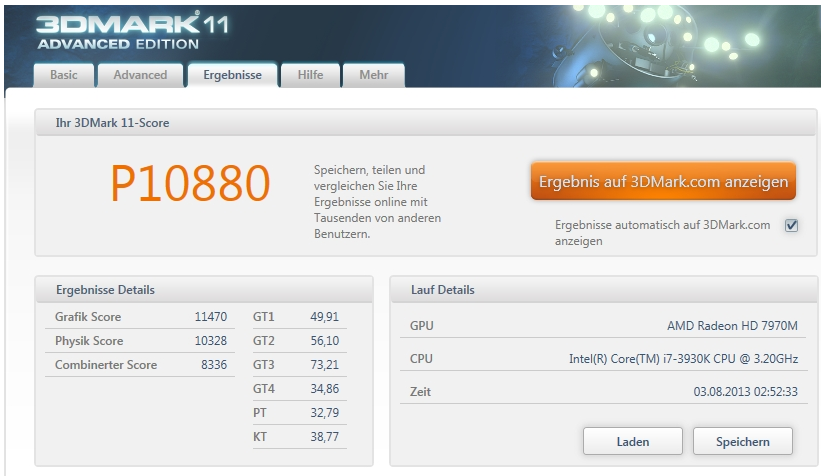Select the Ergebnisse tab

tap(232, 76)
